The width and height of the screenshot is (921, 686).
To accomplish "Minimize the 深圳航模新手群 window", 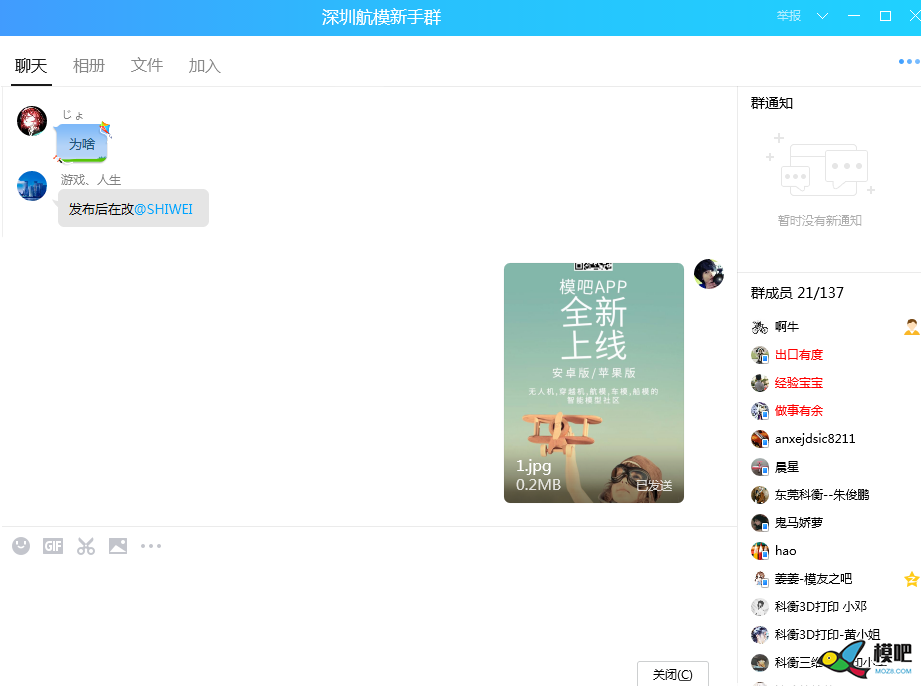I will tap(854, 16).
